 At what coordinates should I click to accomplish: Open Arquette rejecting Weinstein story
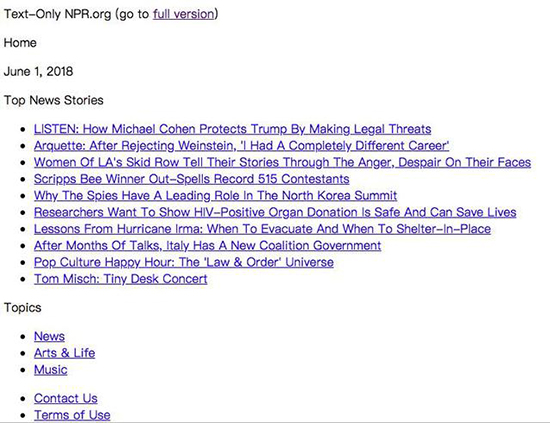241,146
